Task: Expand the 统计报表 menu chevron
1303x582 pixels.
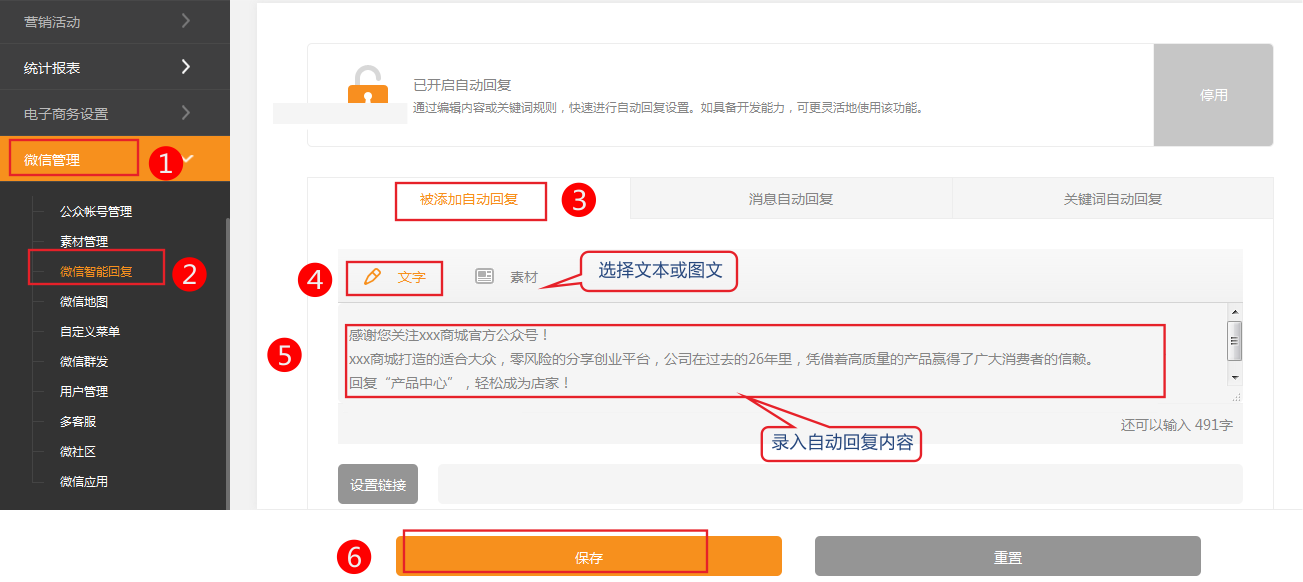Action: pos(186,67)
